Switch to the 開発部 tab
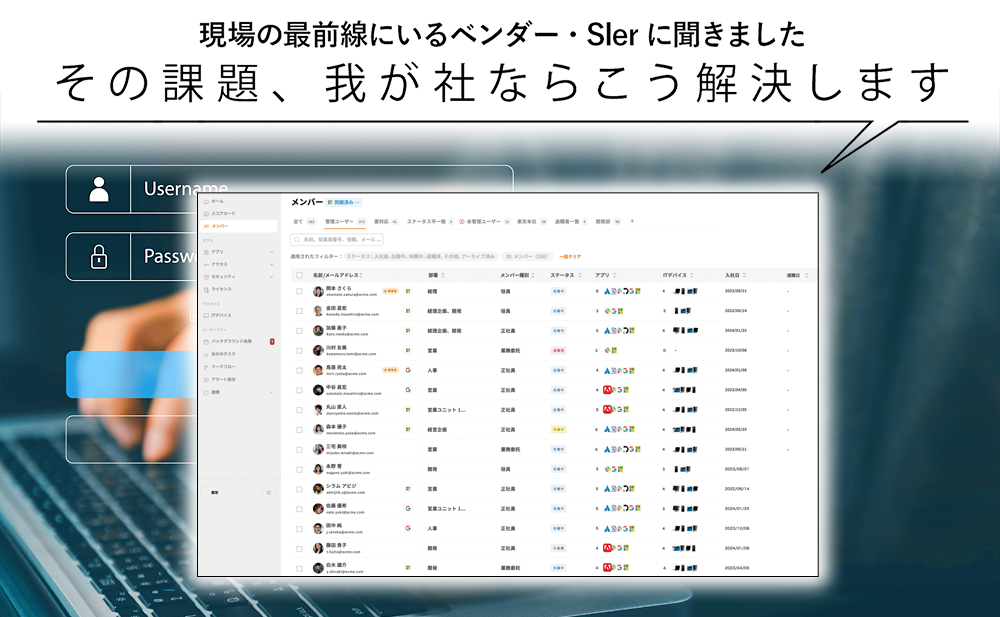The image size is (1000, 617). tap(608, 222)
